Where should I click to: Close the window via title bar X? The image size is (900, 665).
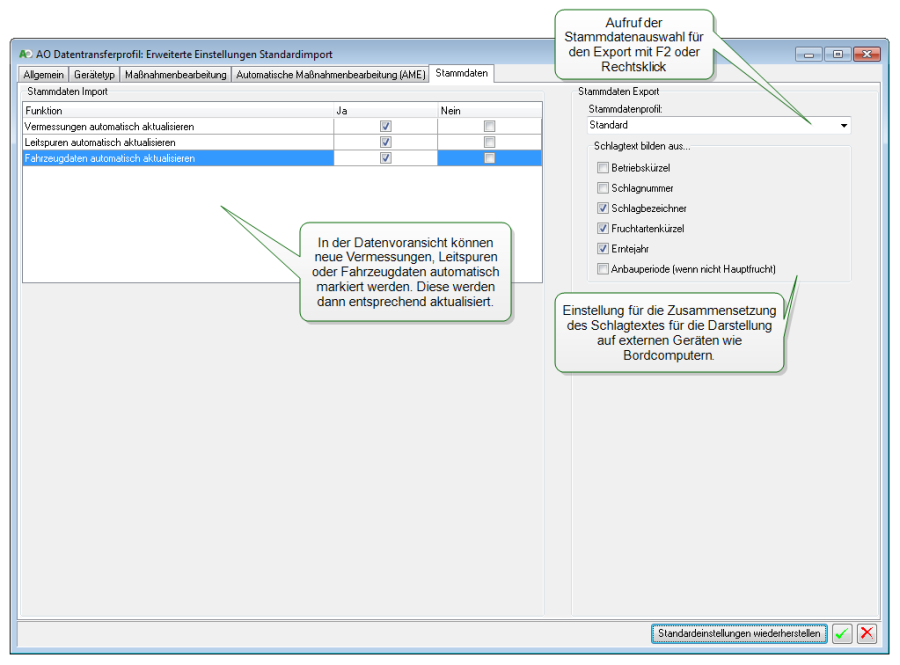tap(866, 54)
